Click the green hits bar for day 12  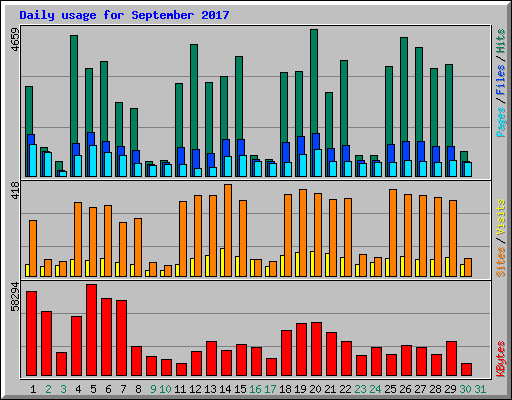pyautogui.click(x=194, y=97)
